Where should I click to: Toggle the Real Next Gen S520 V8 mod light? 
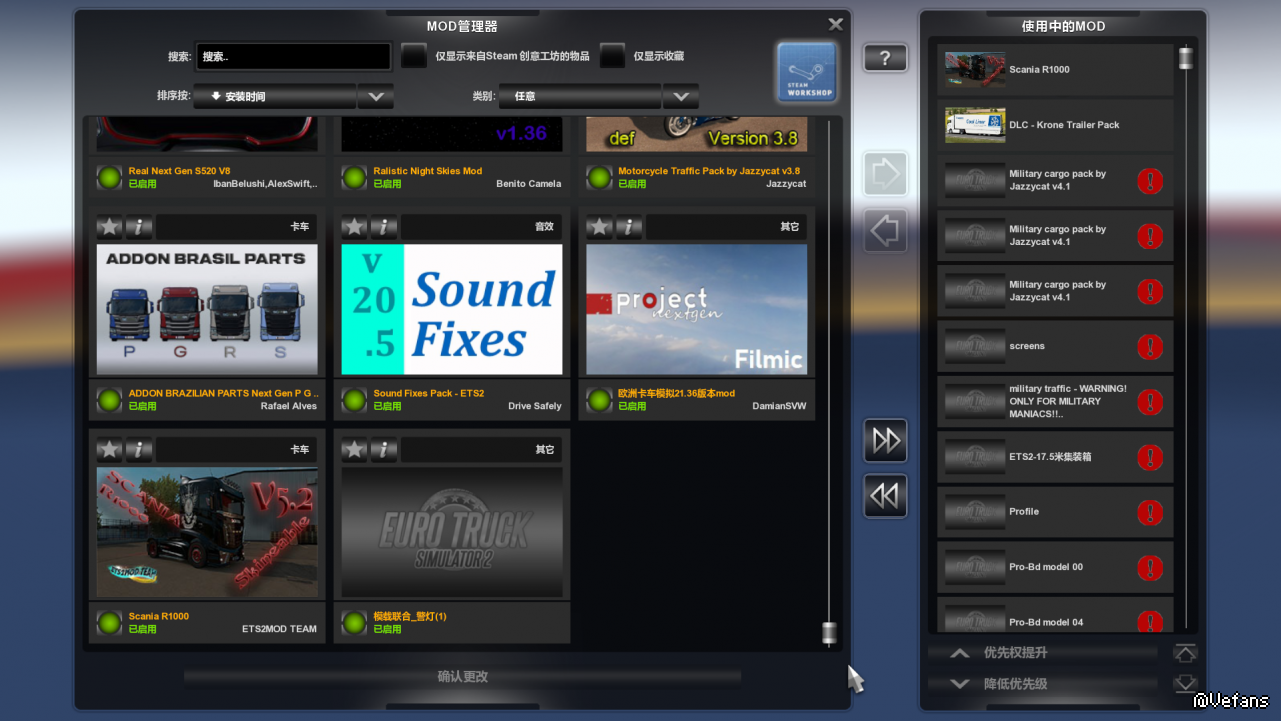(x=109, y=178)
